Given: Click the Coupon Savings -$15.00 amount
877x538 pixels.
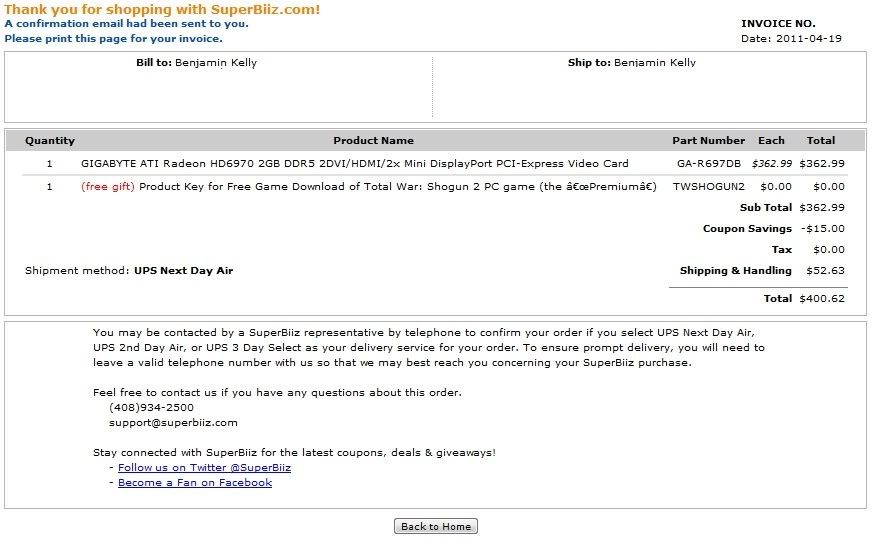Looking at the screenshot, I should (x=823, y=228).
